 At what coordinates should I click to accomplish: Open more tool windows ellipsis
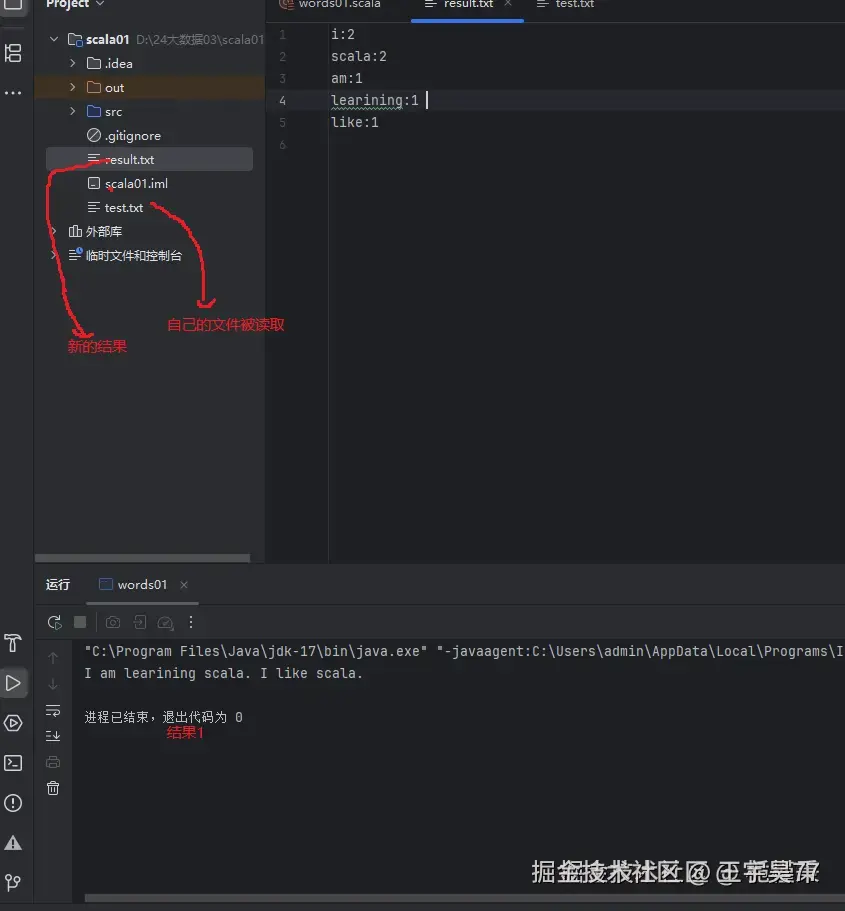pyautogui.click(x=13, y=93)
